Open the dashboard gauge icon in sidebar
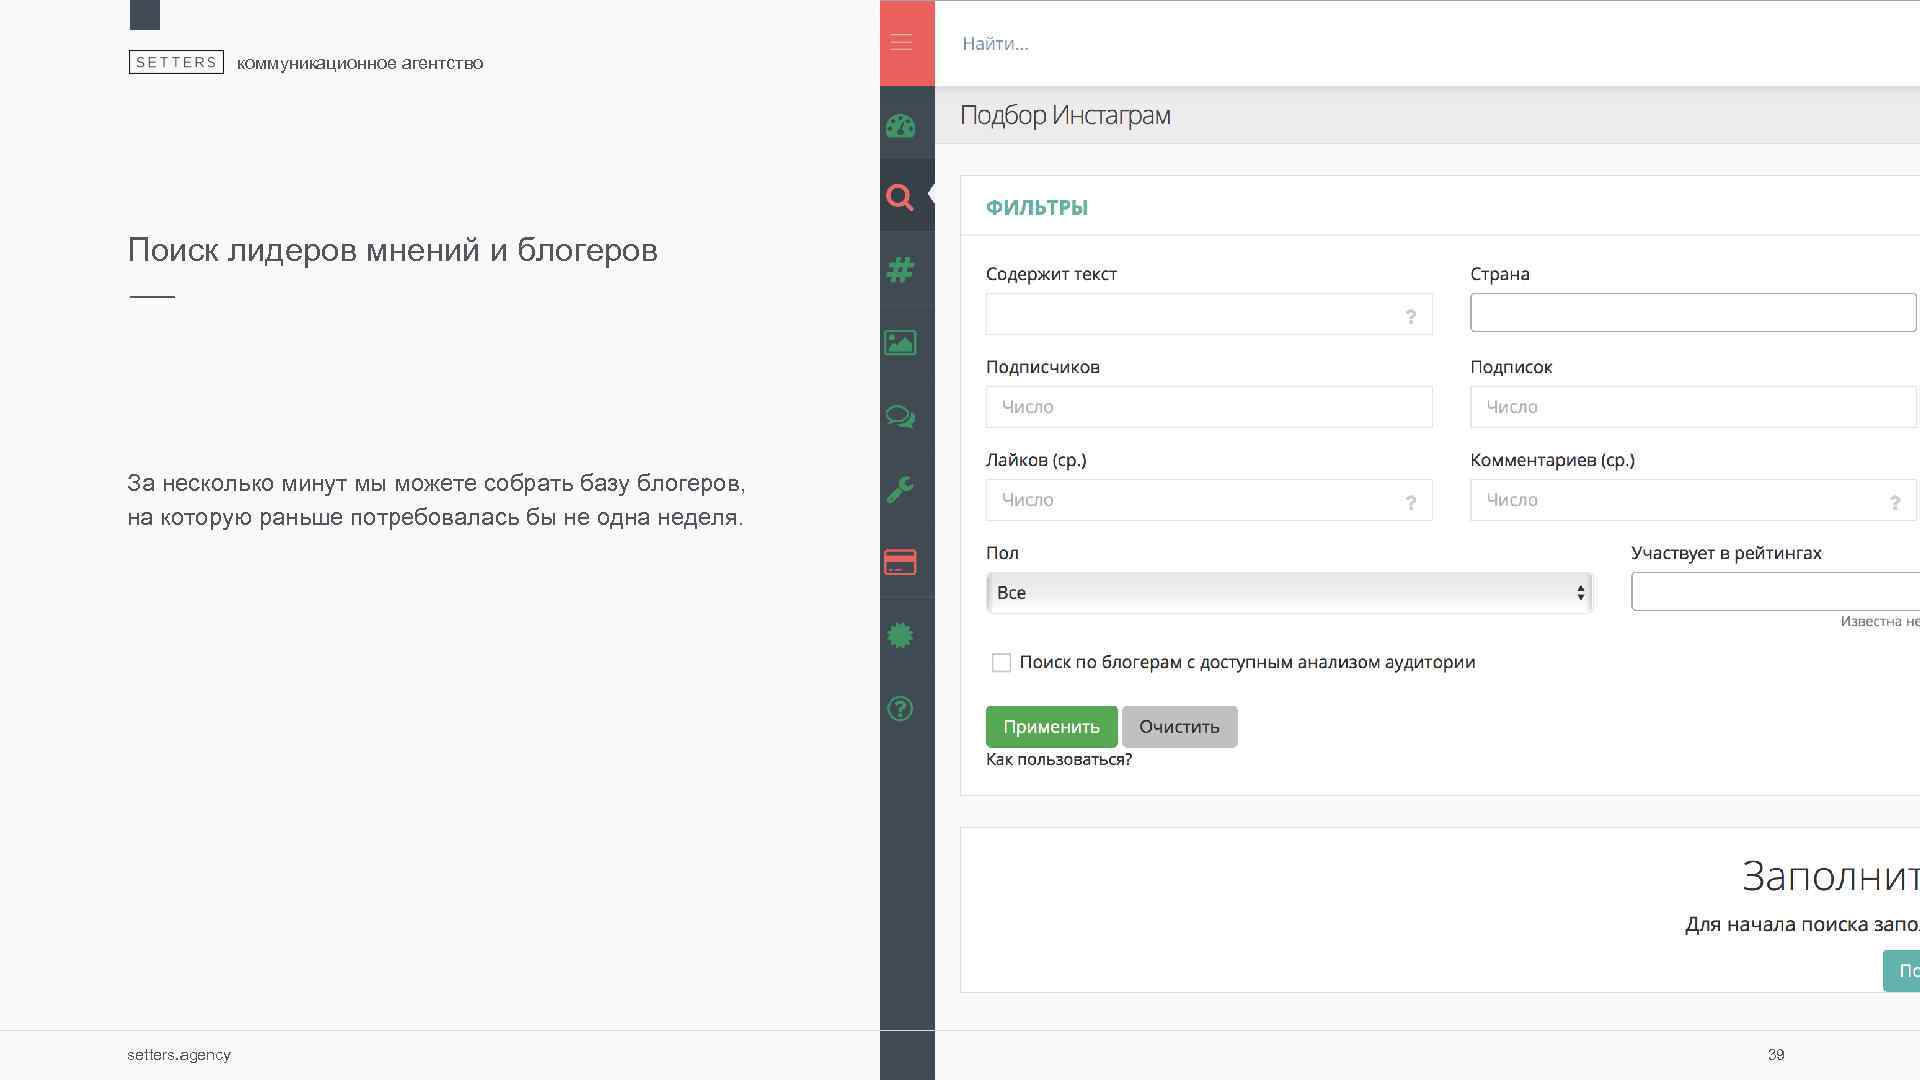Viewport: 1920px width, 1080px height. pyautogui.click(x=900, y=127)
